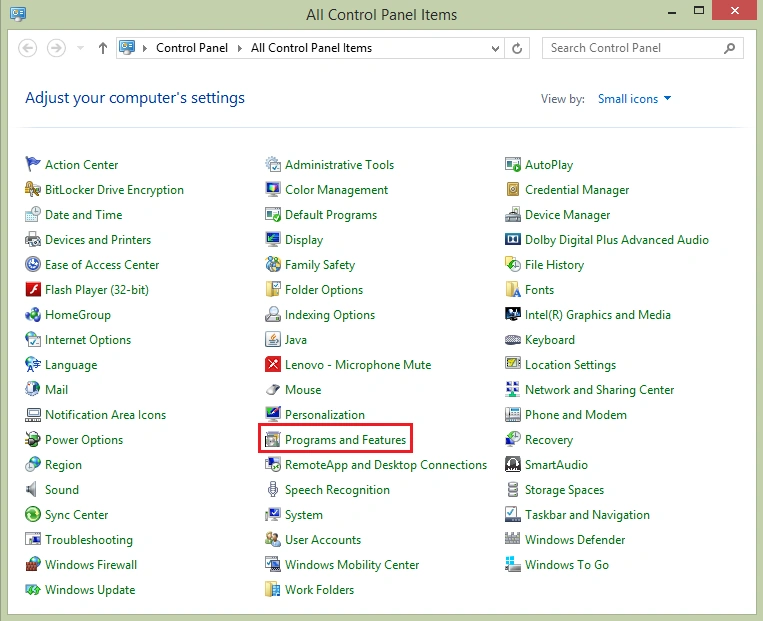Screen dimensions: 763x621
Task: Open the SmartAudio headphones icon
Action: pyautogui.click(x=512, y=464)
